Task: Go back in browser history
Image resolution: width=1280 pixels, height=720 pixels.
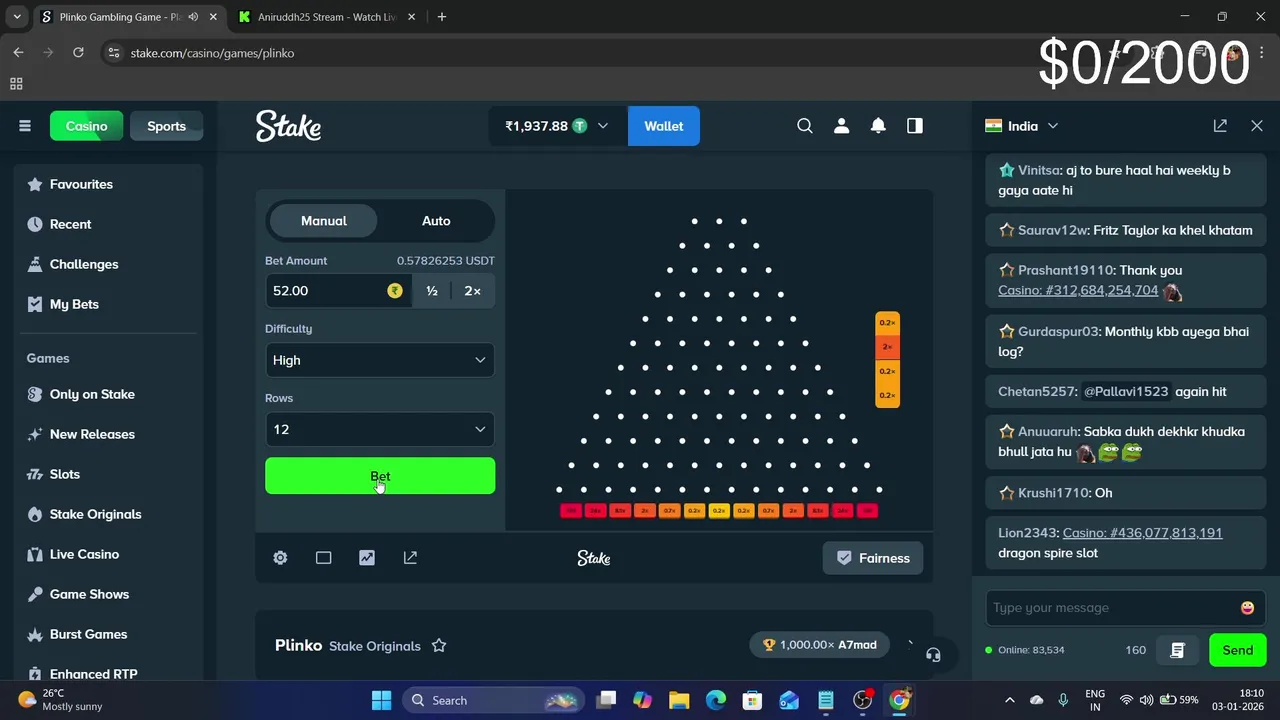Action: click(x=18, y=53)
